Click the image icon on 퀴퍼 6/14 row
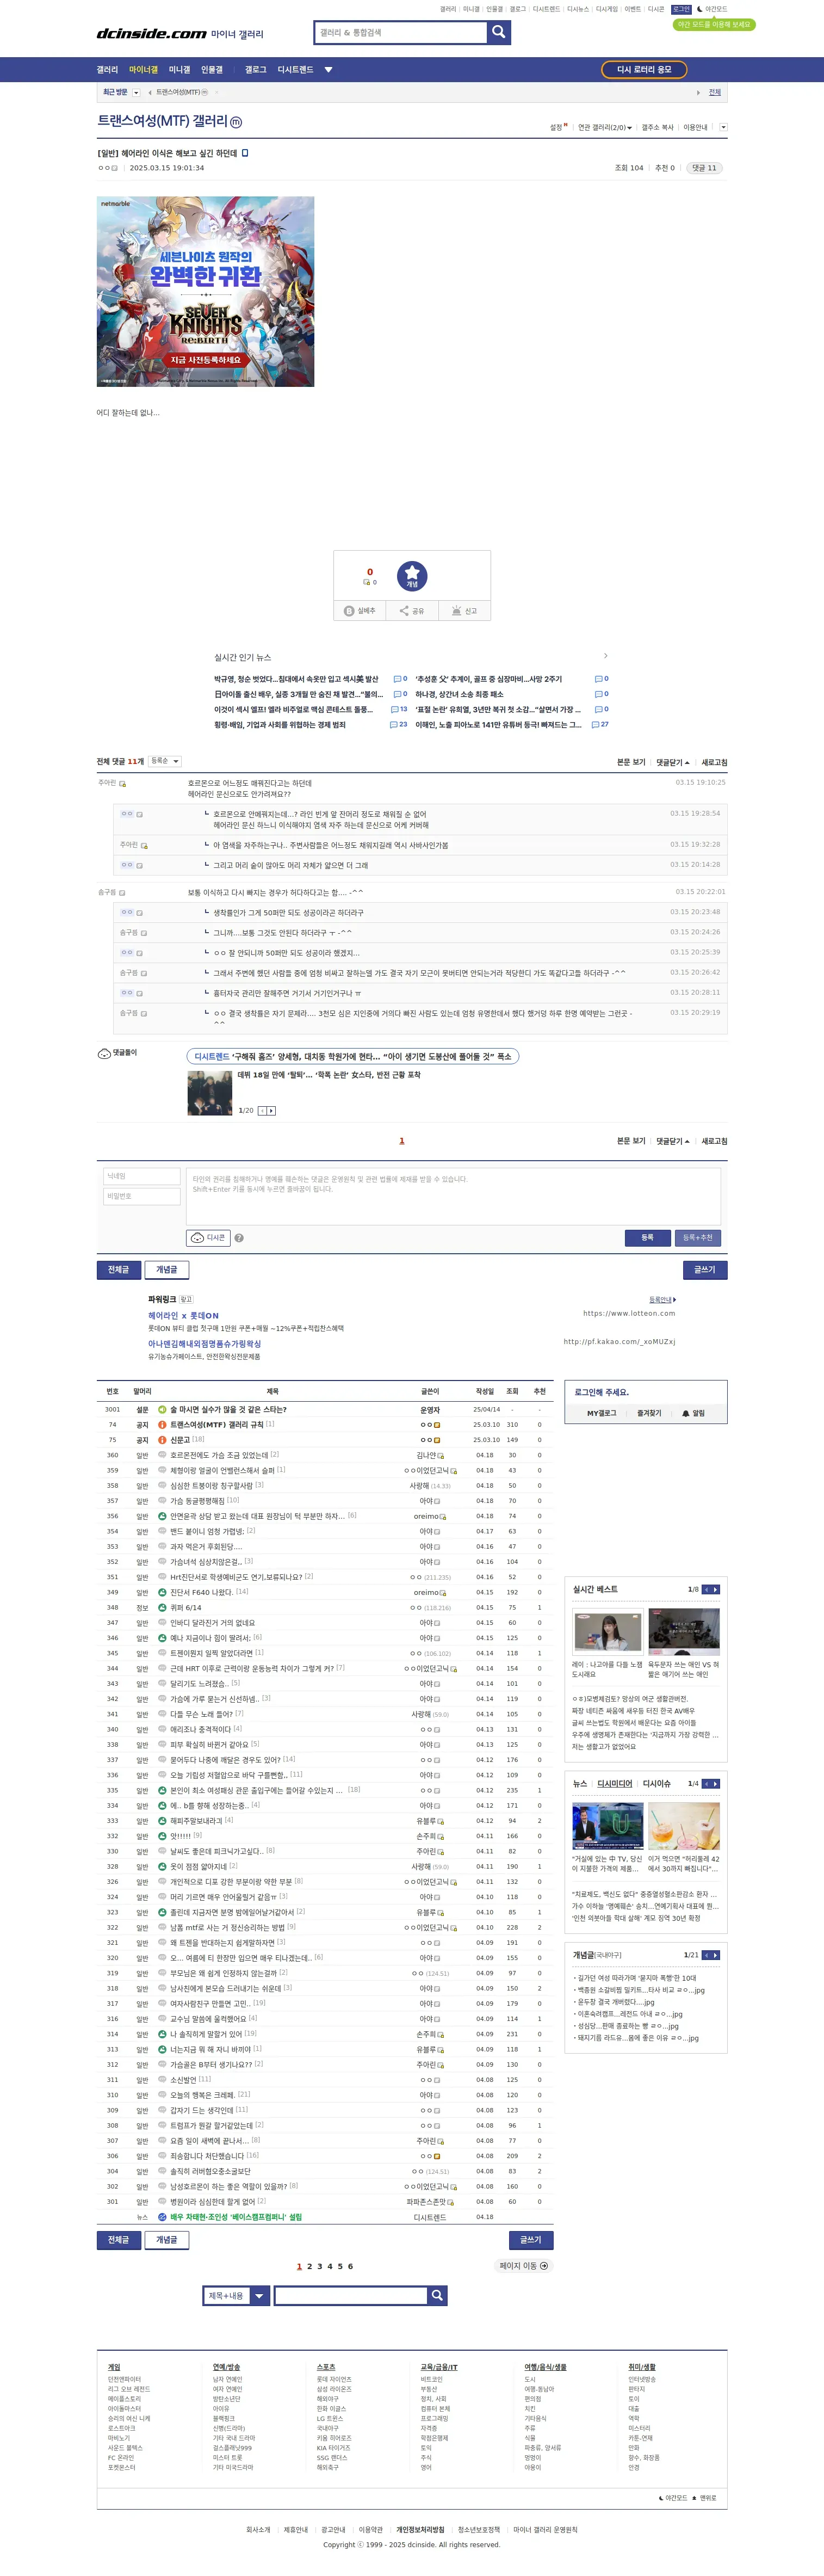This screenshot has height=2576, width=824. tap(162, 1607)
